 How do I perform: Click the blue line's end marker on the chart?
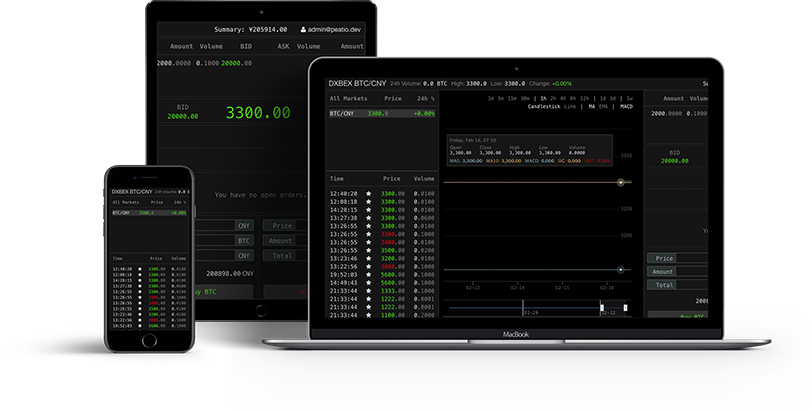pos(620,270)
